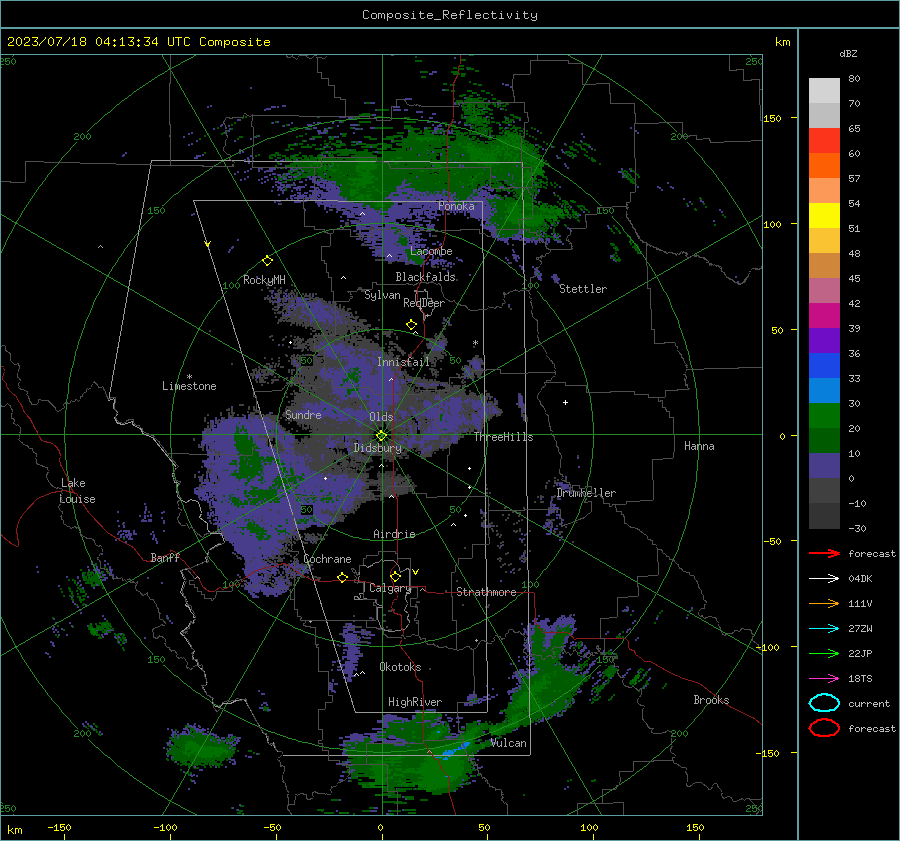
Task: Click the Okotoks city label
Action: click(400, 667)
